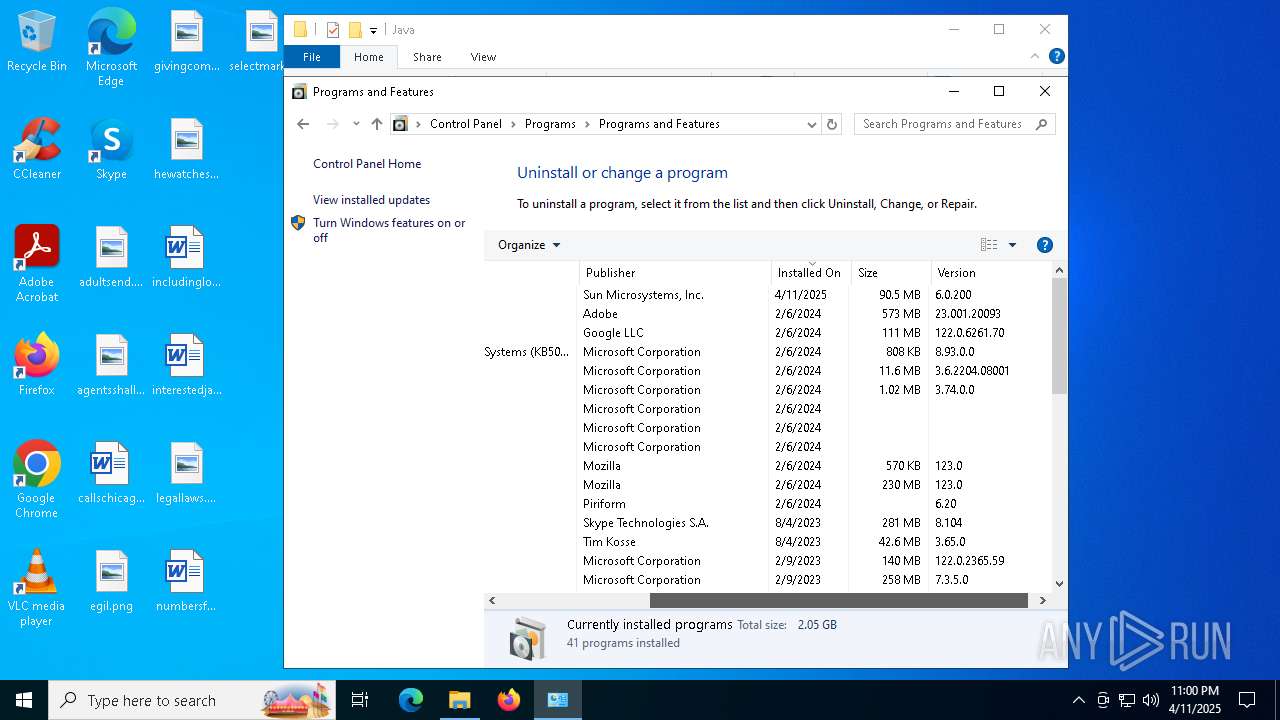Select the Tim Kosse program row

[768, 542]
